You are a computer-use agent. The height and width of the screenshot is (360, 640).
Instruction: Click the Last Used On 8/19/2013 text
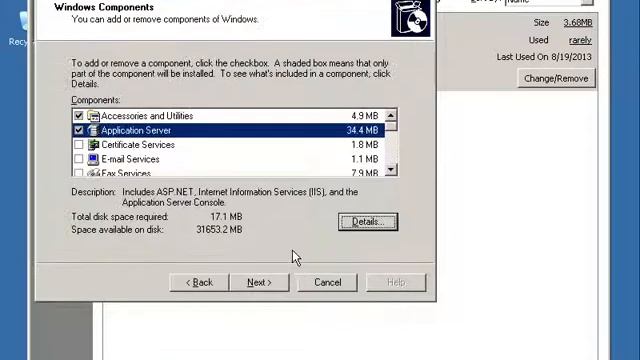pyautogui.click(x=544, y=57)
